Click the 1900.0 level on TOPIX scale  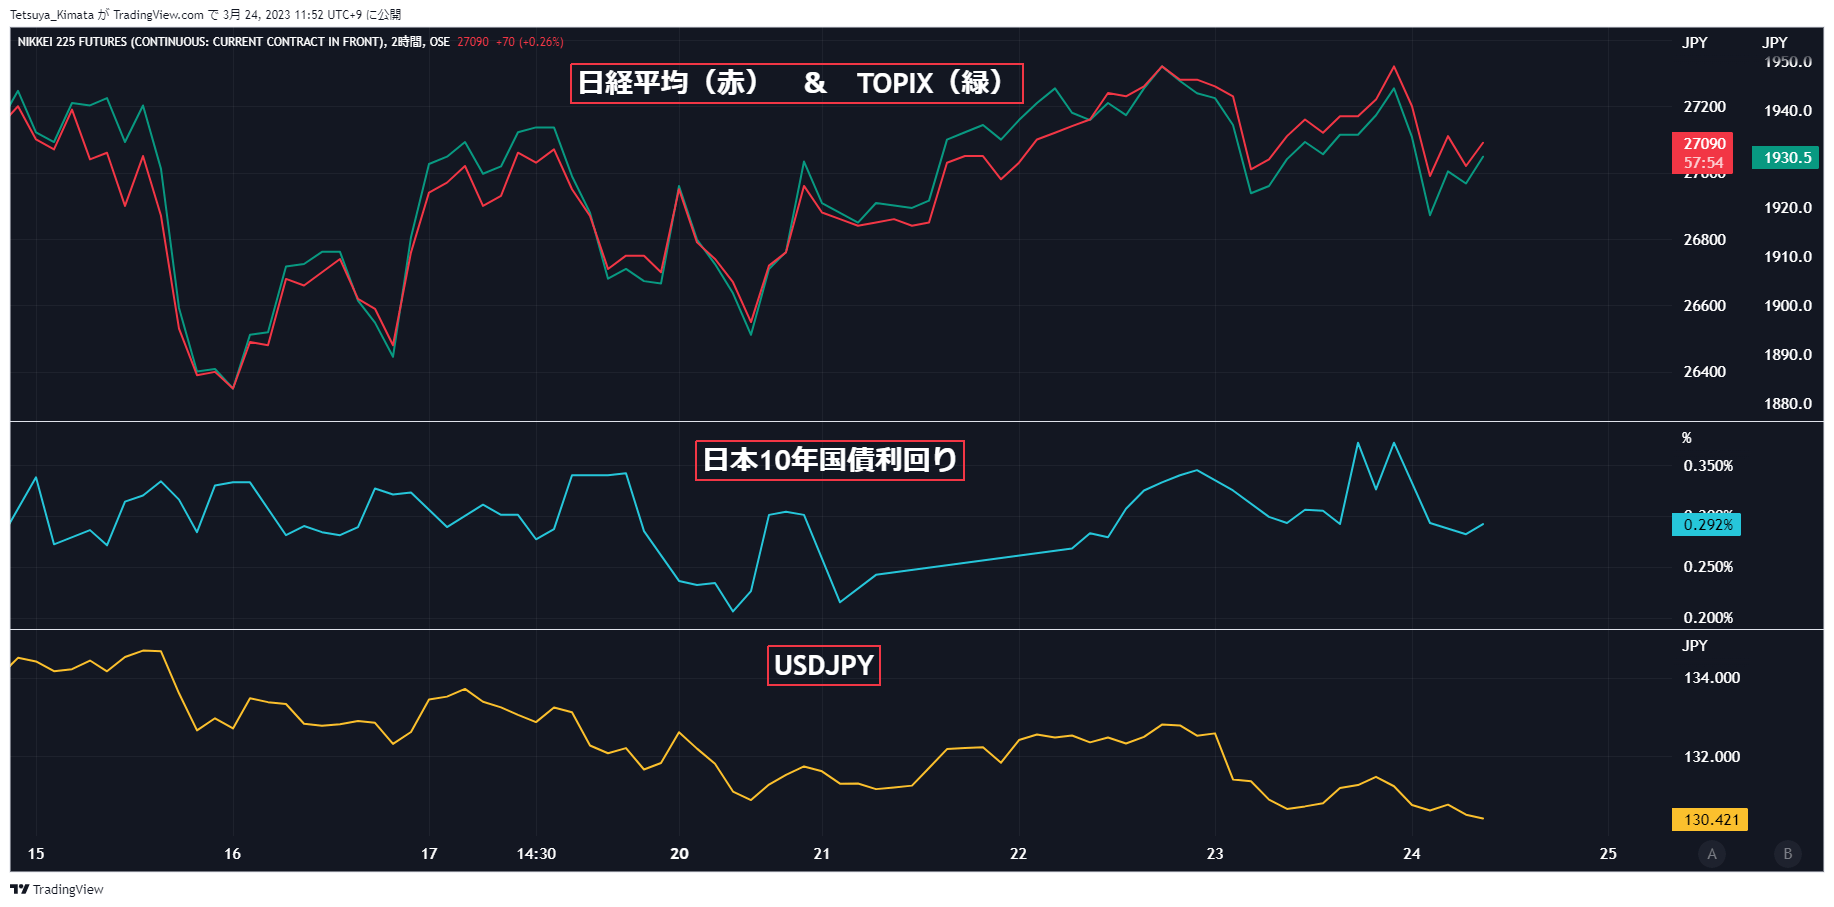[x=1788, y=306]
